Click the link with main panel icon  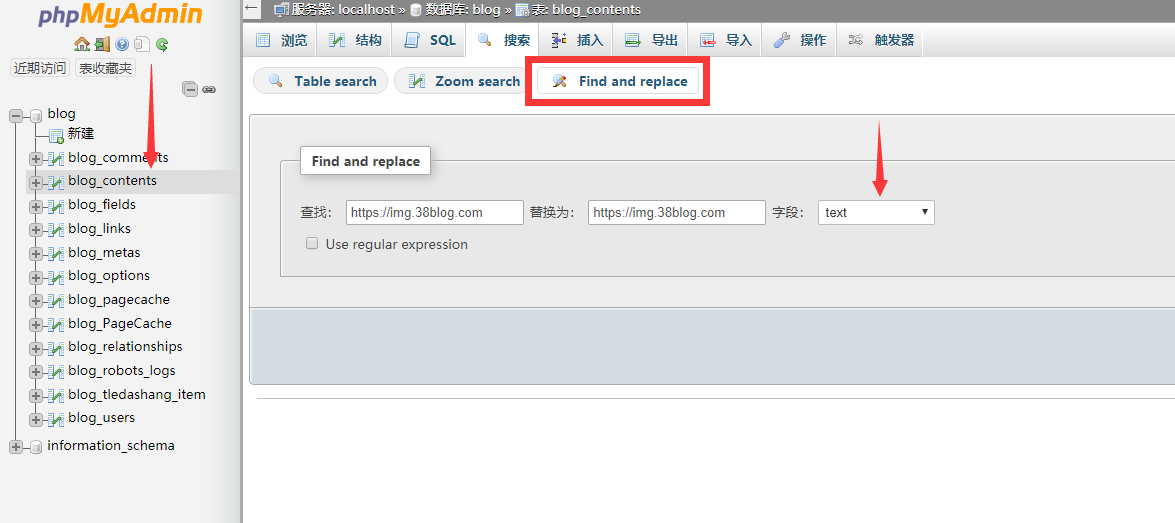click(x=209, y=89)
